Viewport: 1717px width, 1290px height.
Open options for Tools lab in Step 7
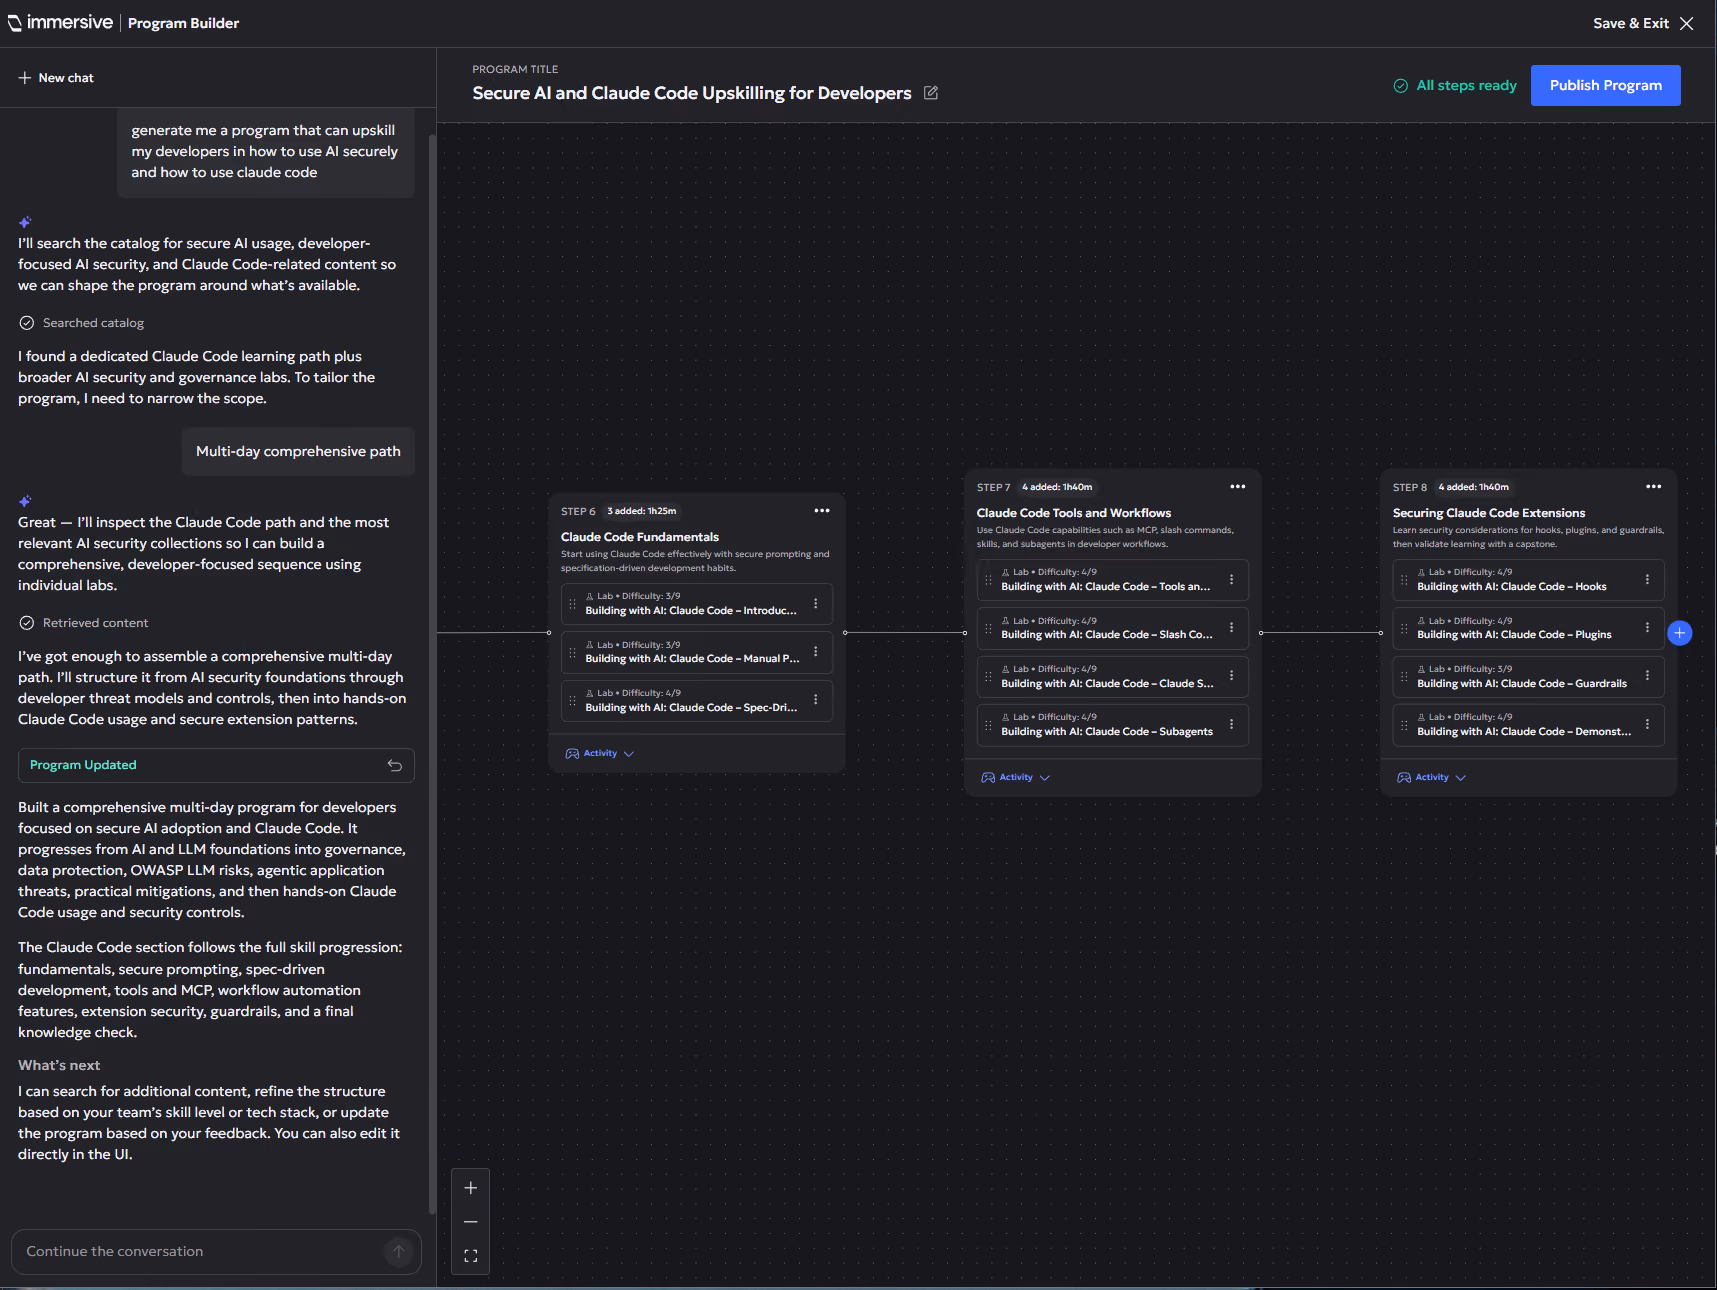tap(1232, 580)
